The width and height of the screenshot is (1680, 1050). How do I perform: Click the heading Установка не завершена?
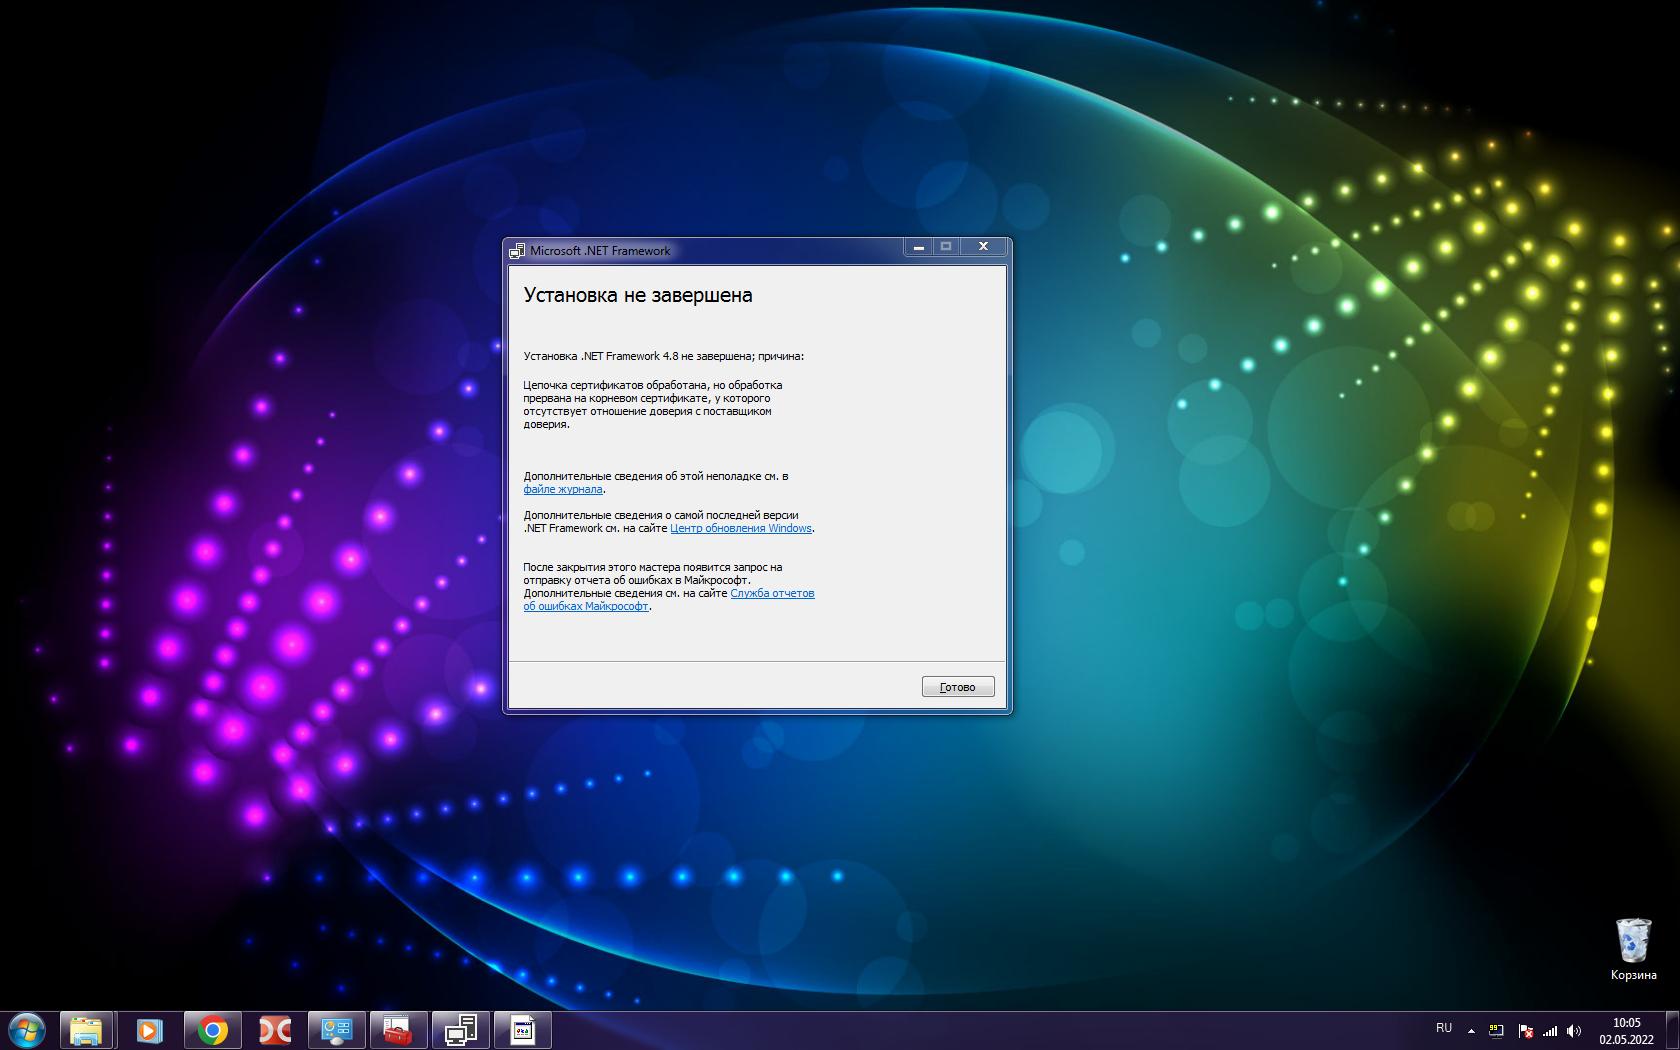638,296
